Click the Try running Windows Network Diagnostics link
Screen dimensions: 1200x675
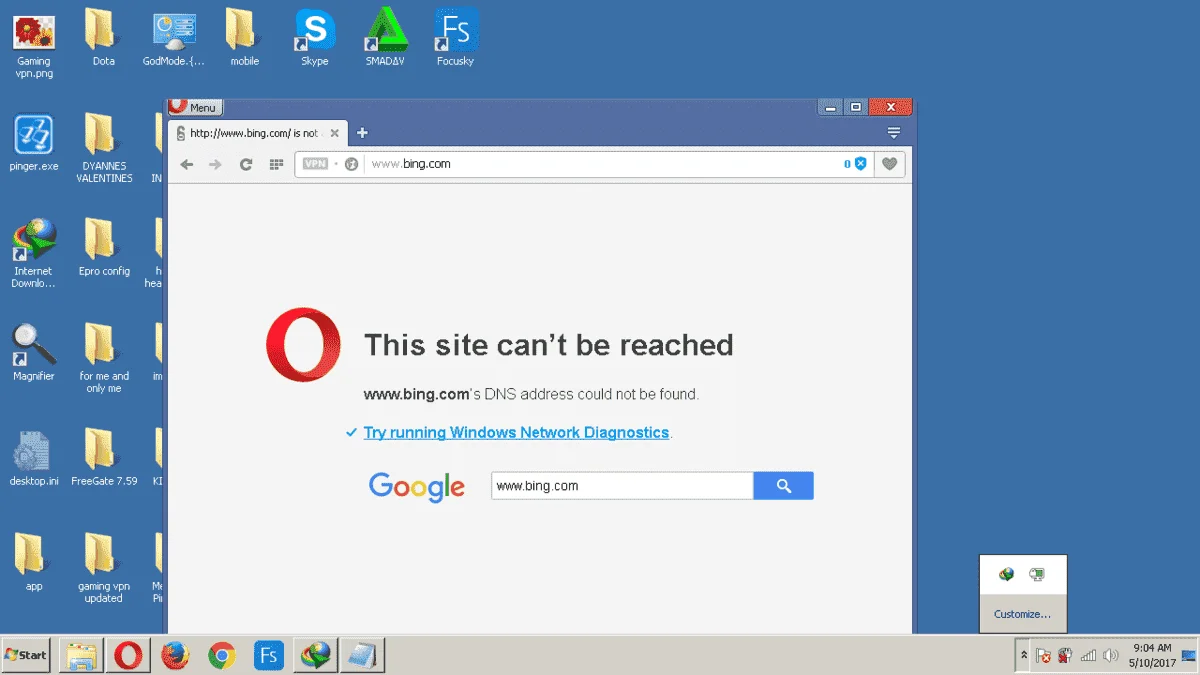click(x=516, y=433)
